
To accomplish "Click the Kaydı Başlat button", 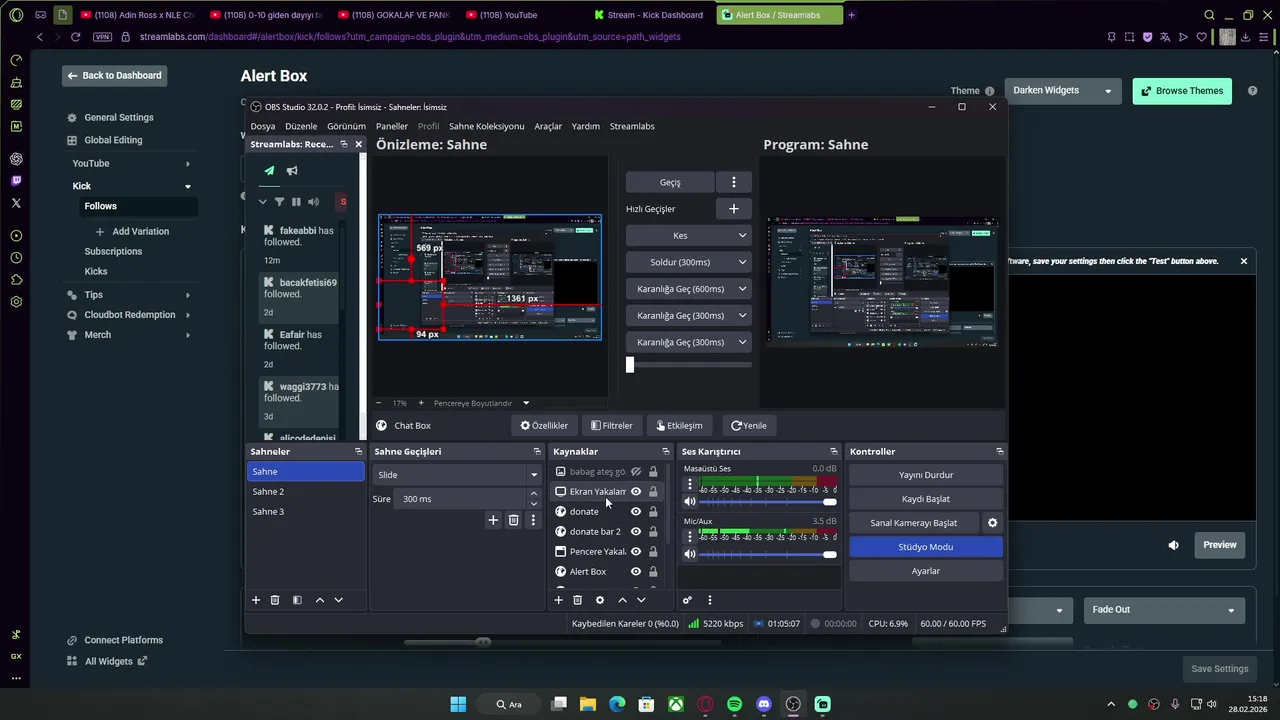I will tap(926, 499).
